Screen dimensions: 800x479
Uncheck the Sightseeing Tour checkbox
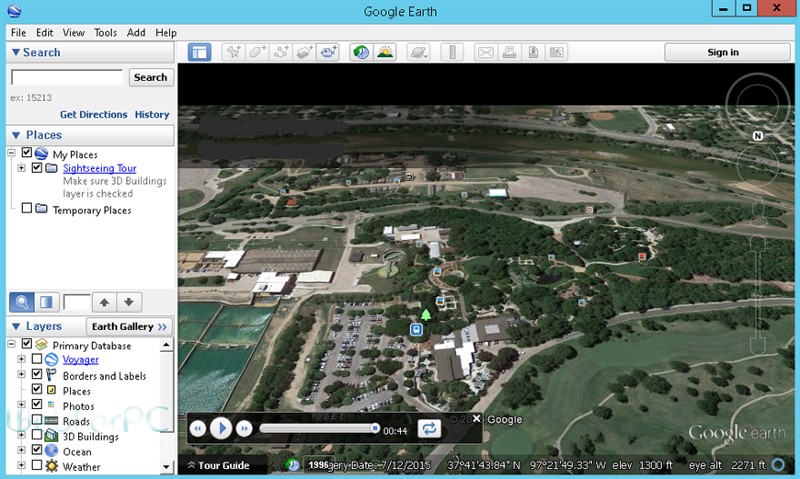pyautogui.click(x=37, y=169)
